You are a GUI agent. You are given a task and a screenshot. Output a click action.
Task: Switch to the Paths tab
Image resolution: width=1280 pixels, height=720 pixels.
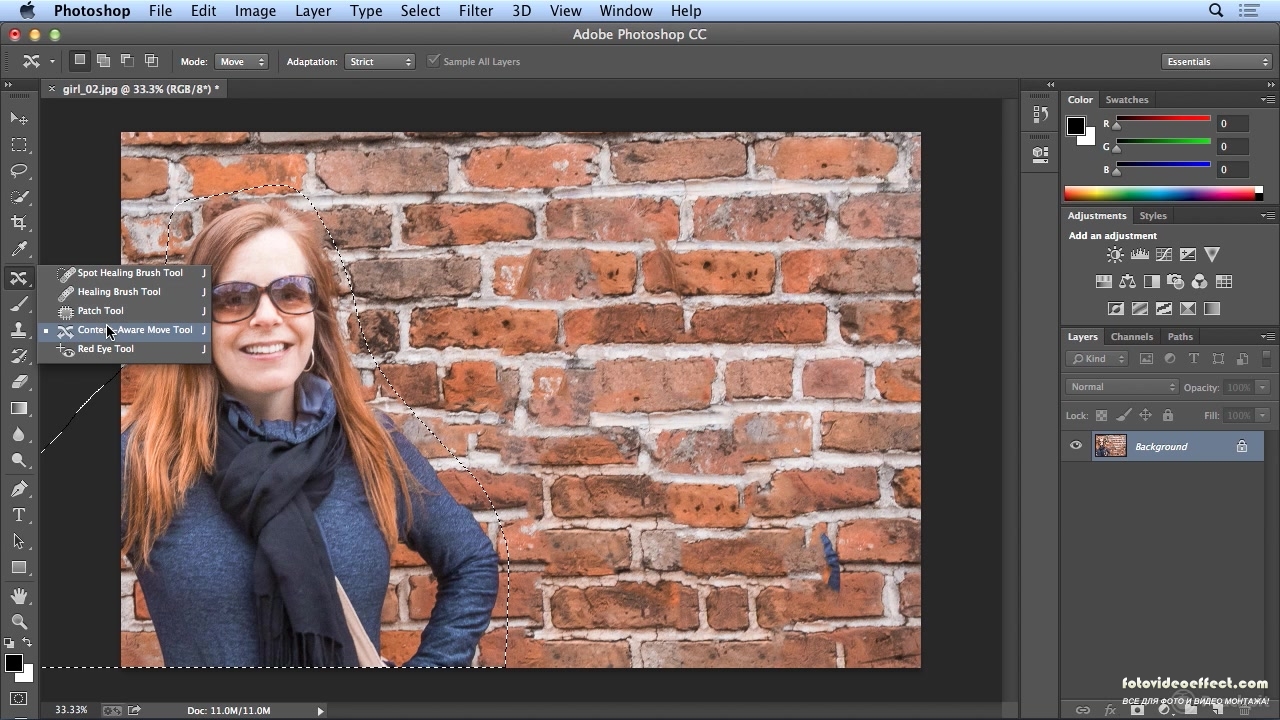click(1180, 337)
